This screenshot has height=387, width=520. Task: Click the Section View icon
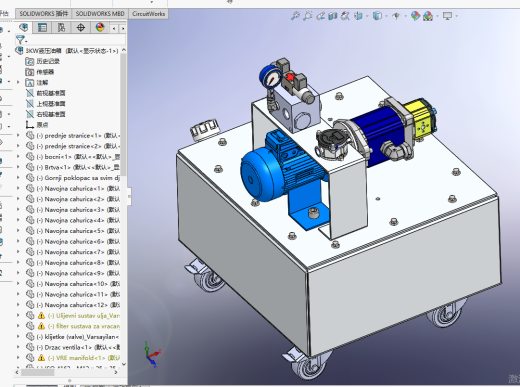coord(333,16)
